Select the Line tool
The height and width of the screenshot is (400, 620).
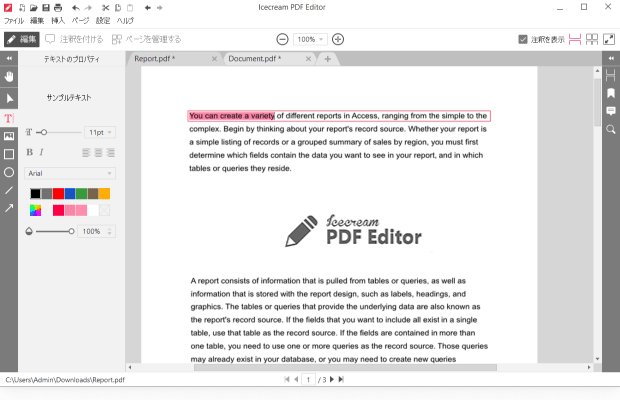(x=9, y=191)
